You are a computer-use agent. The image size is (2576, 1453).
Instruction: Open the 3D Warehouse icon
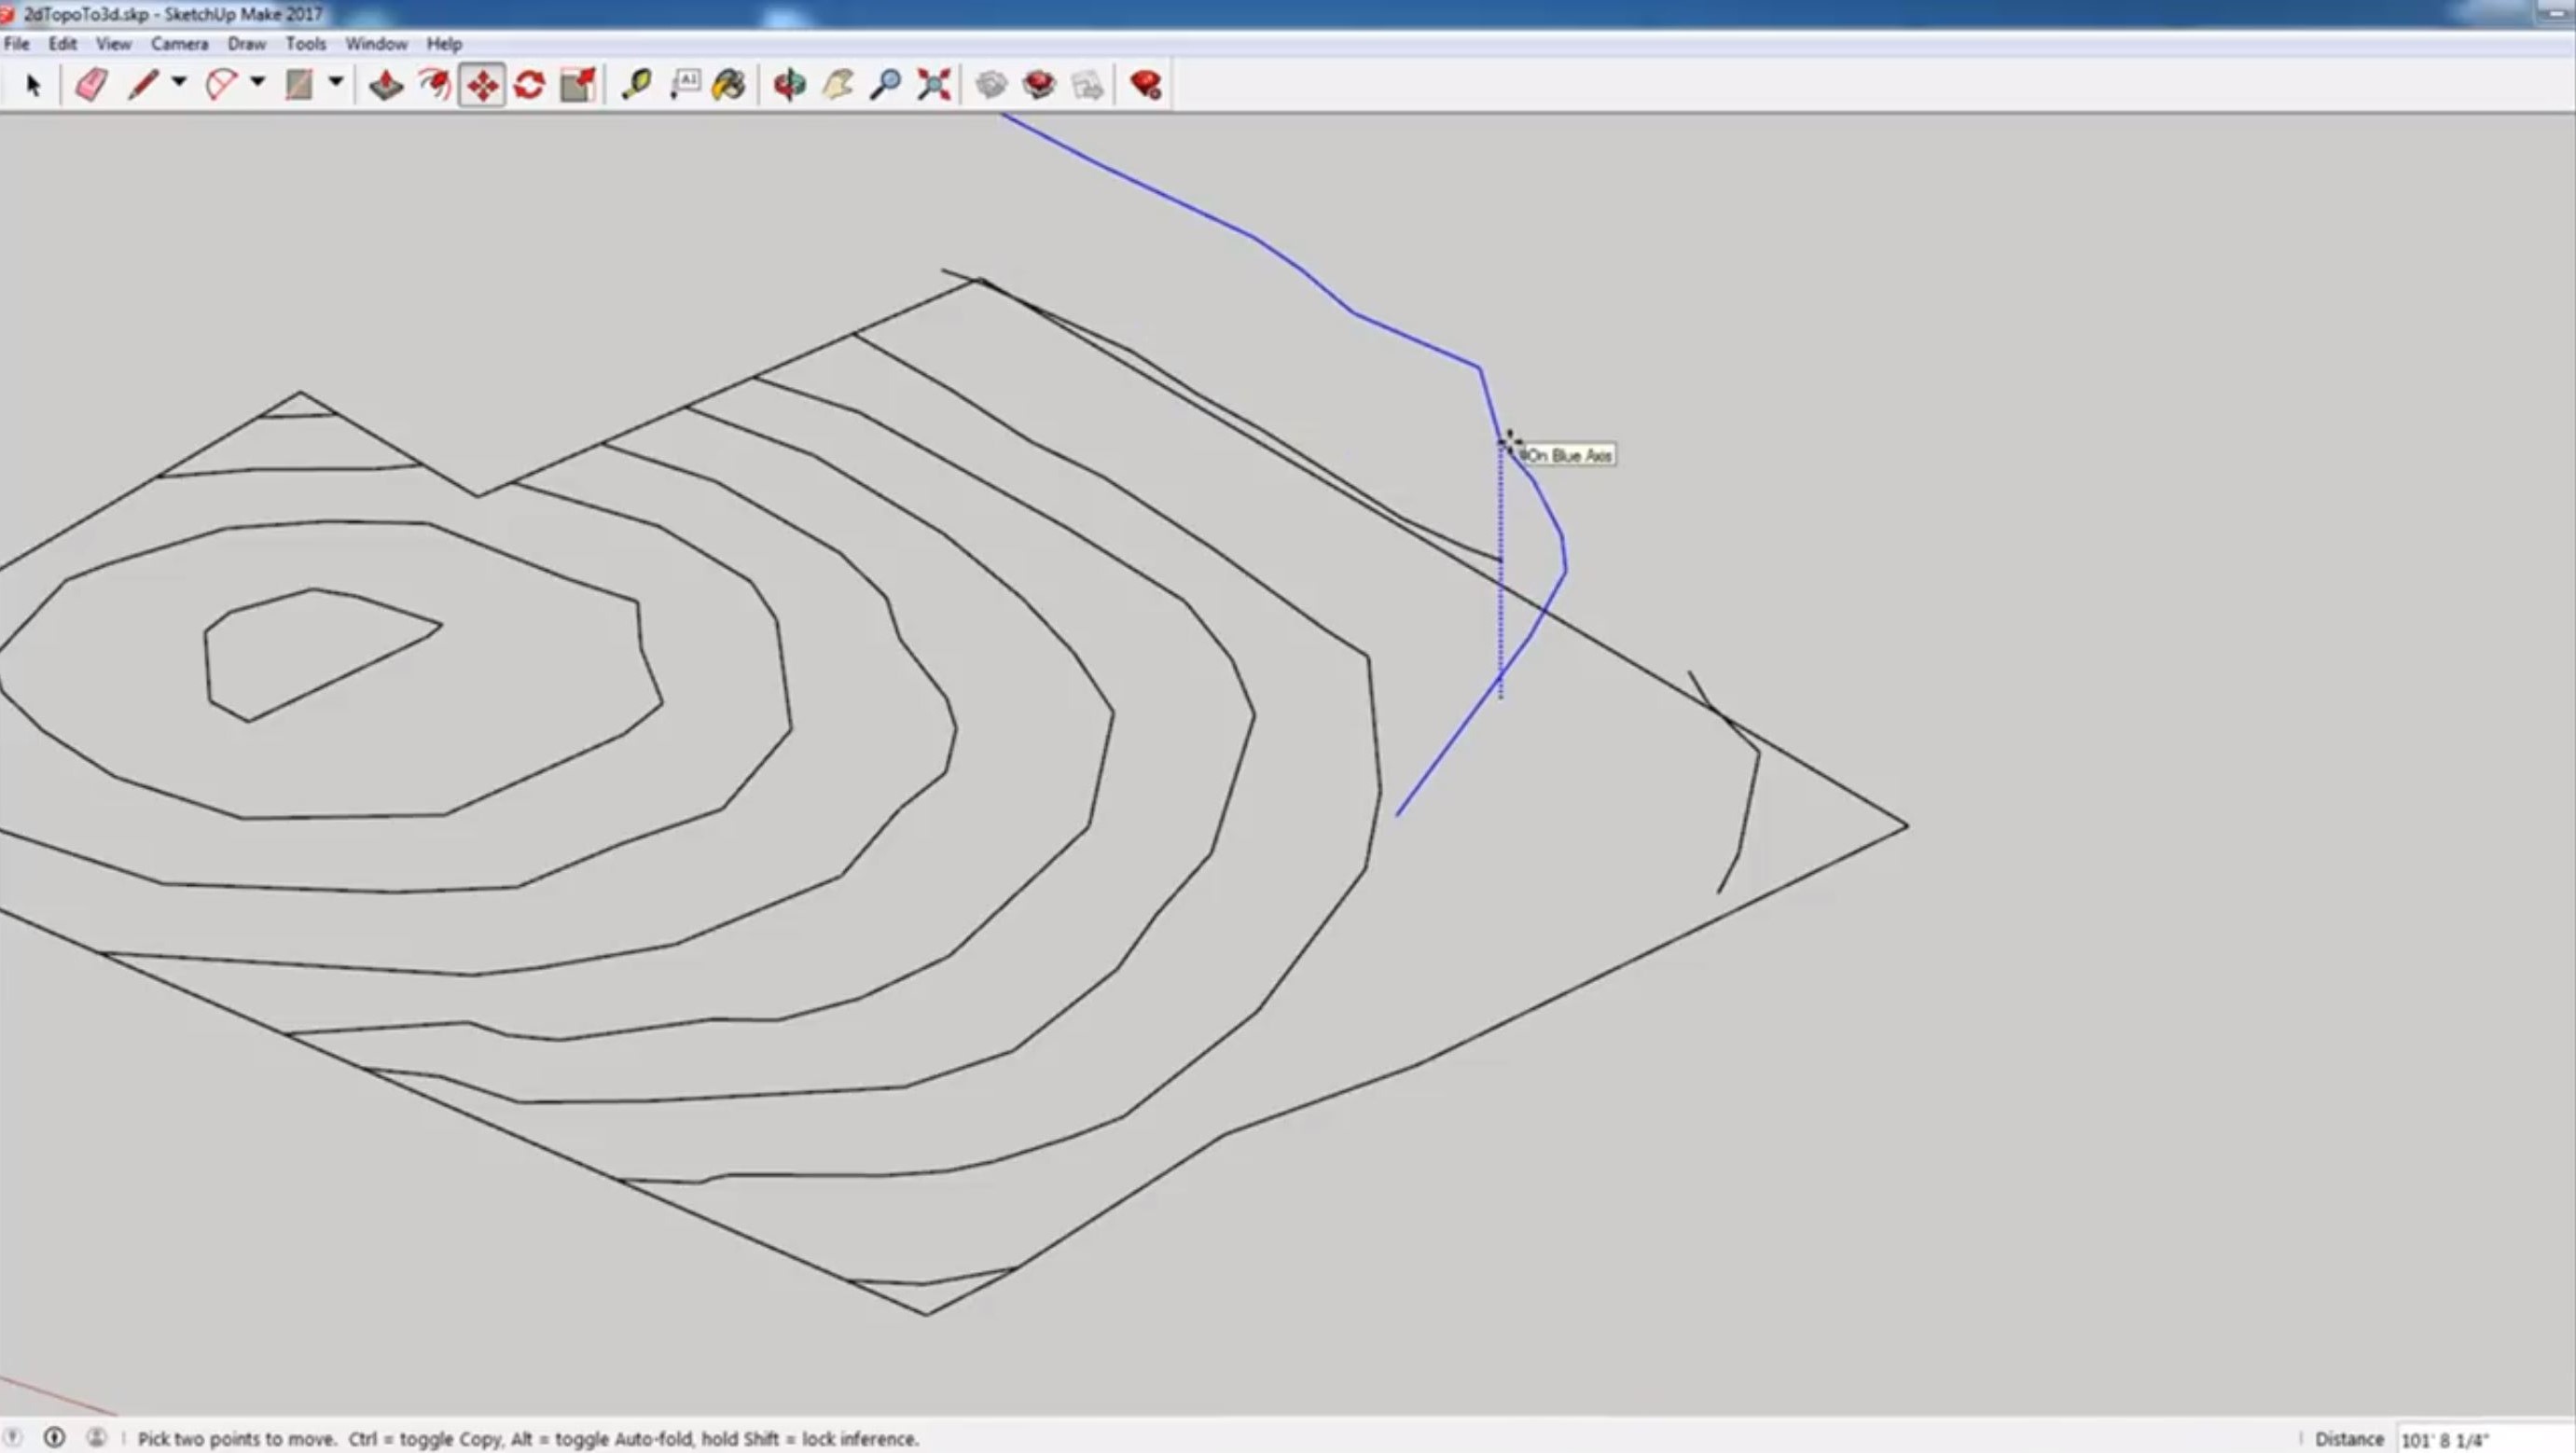[991, 85]
